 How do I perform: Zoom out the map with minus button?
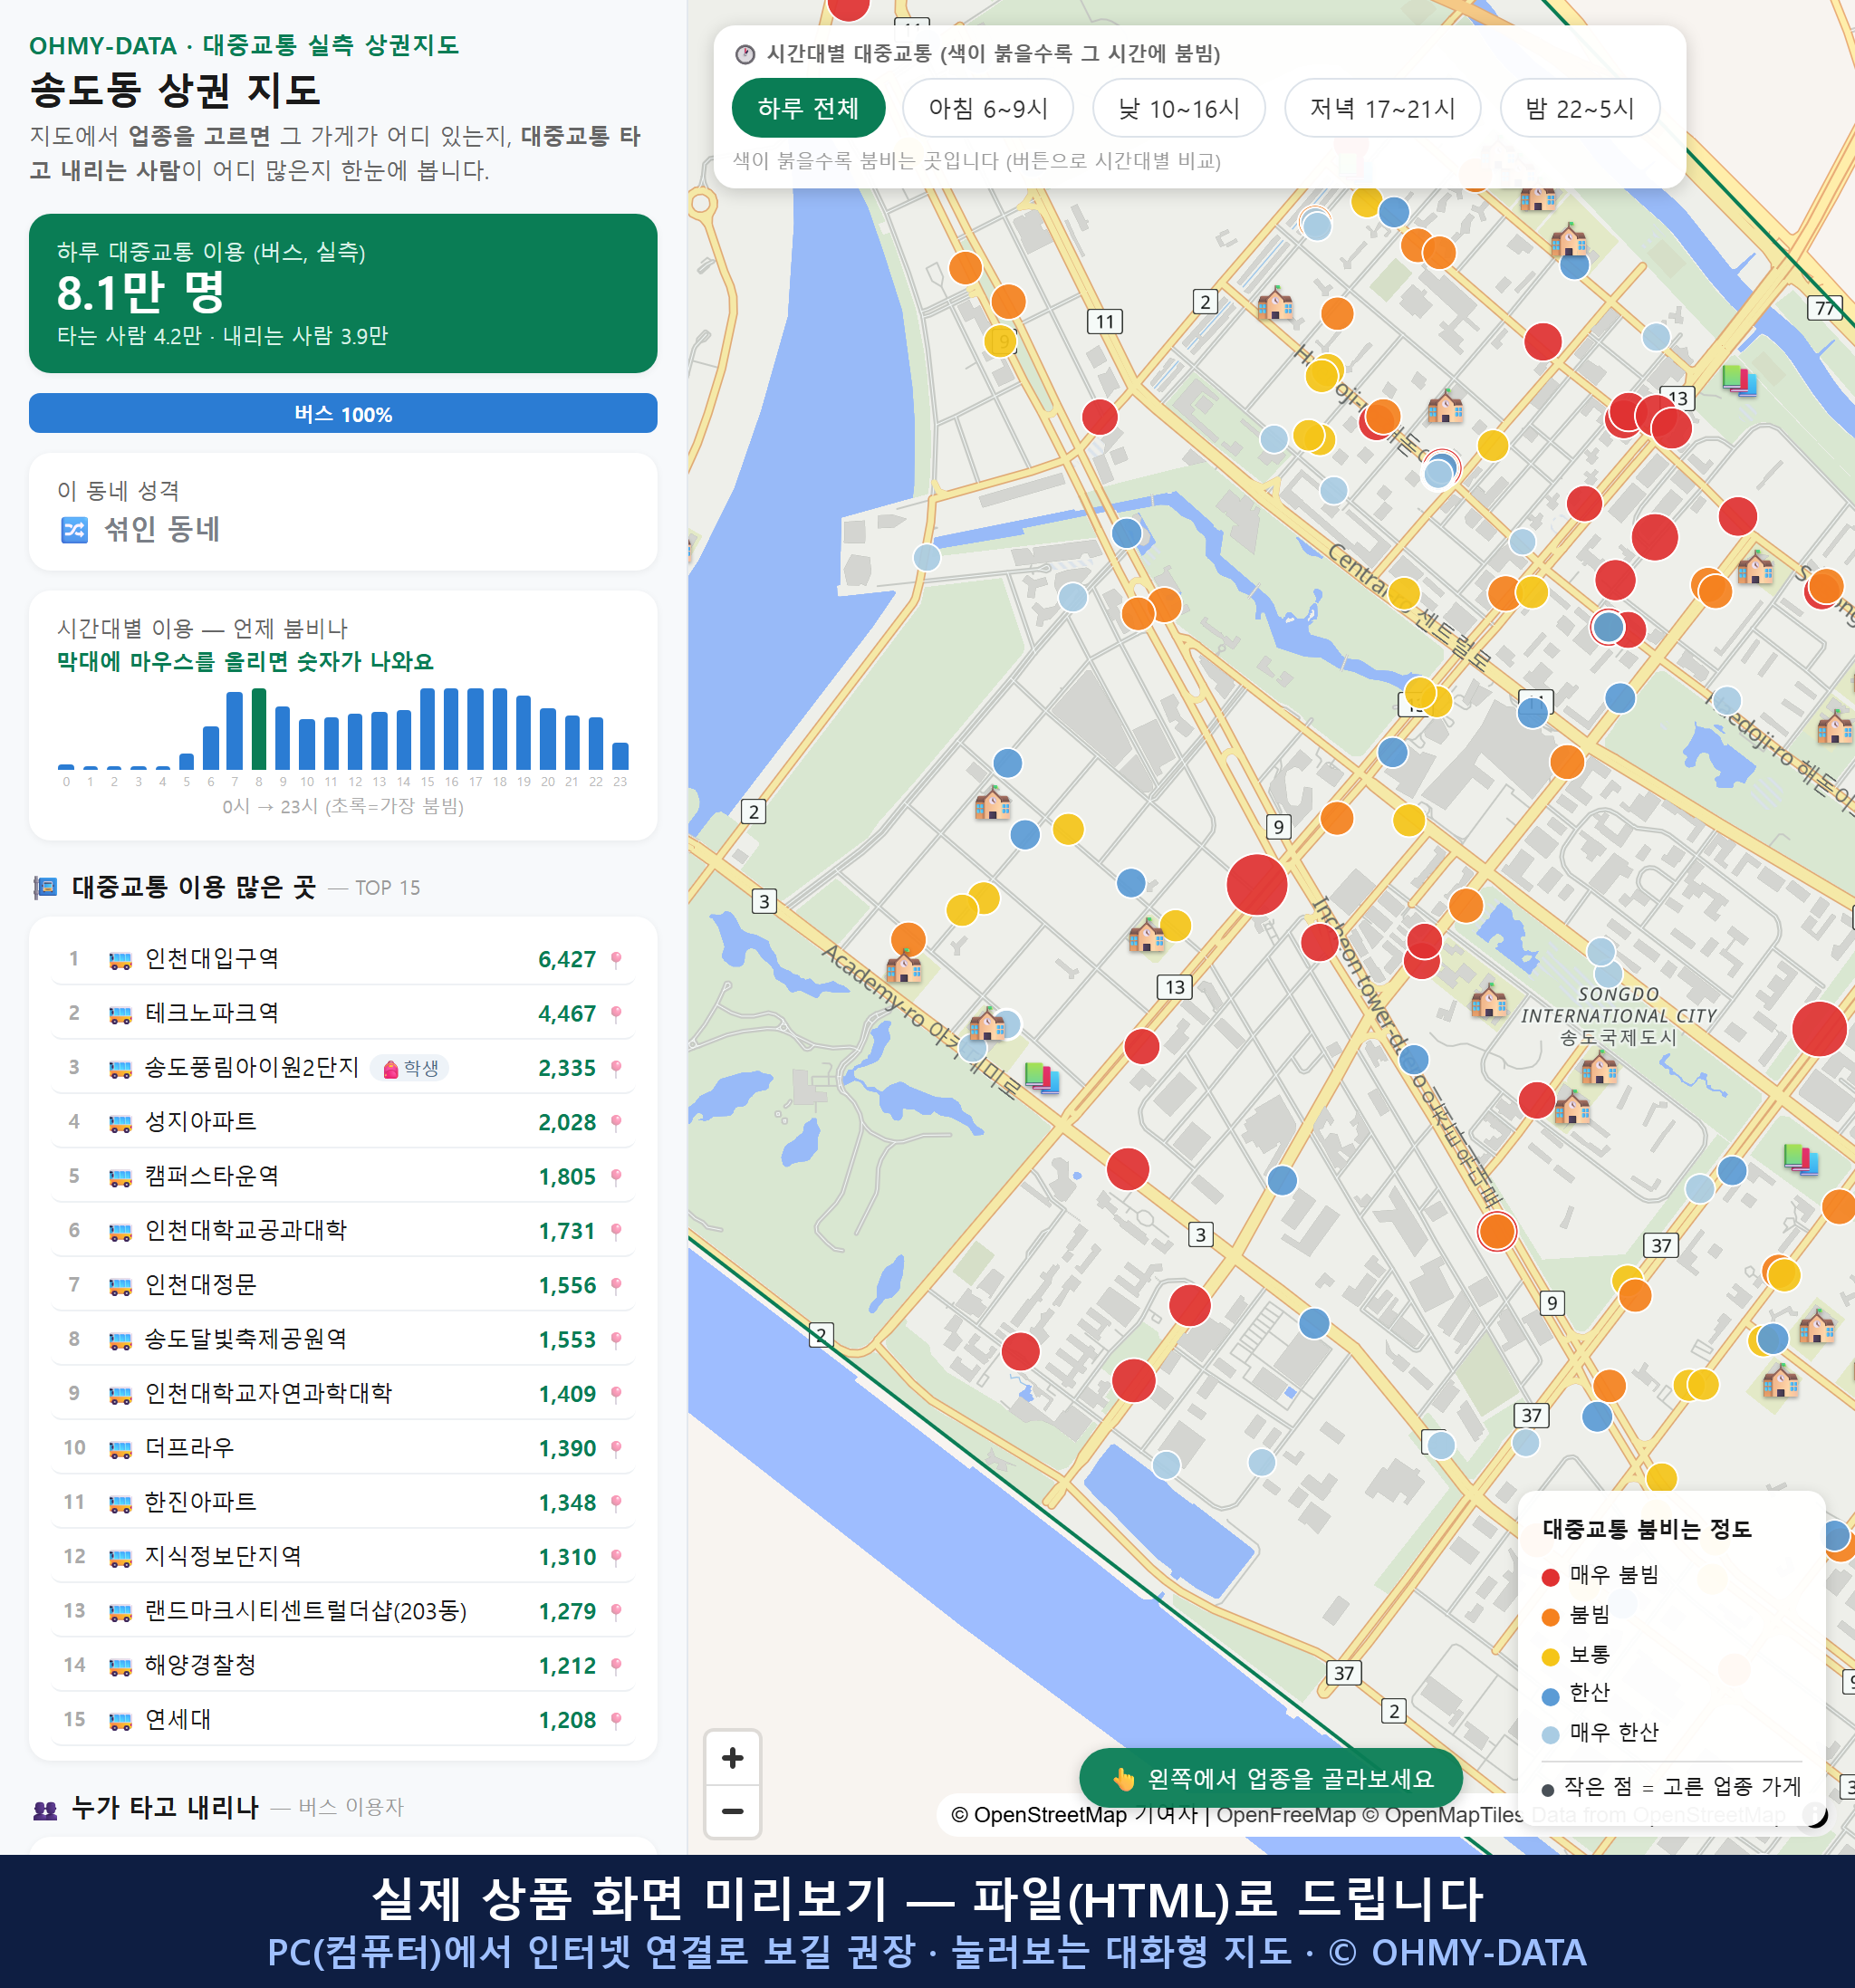732,1810
